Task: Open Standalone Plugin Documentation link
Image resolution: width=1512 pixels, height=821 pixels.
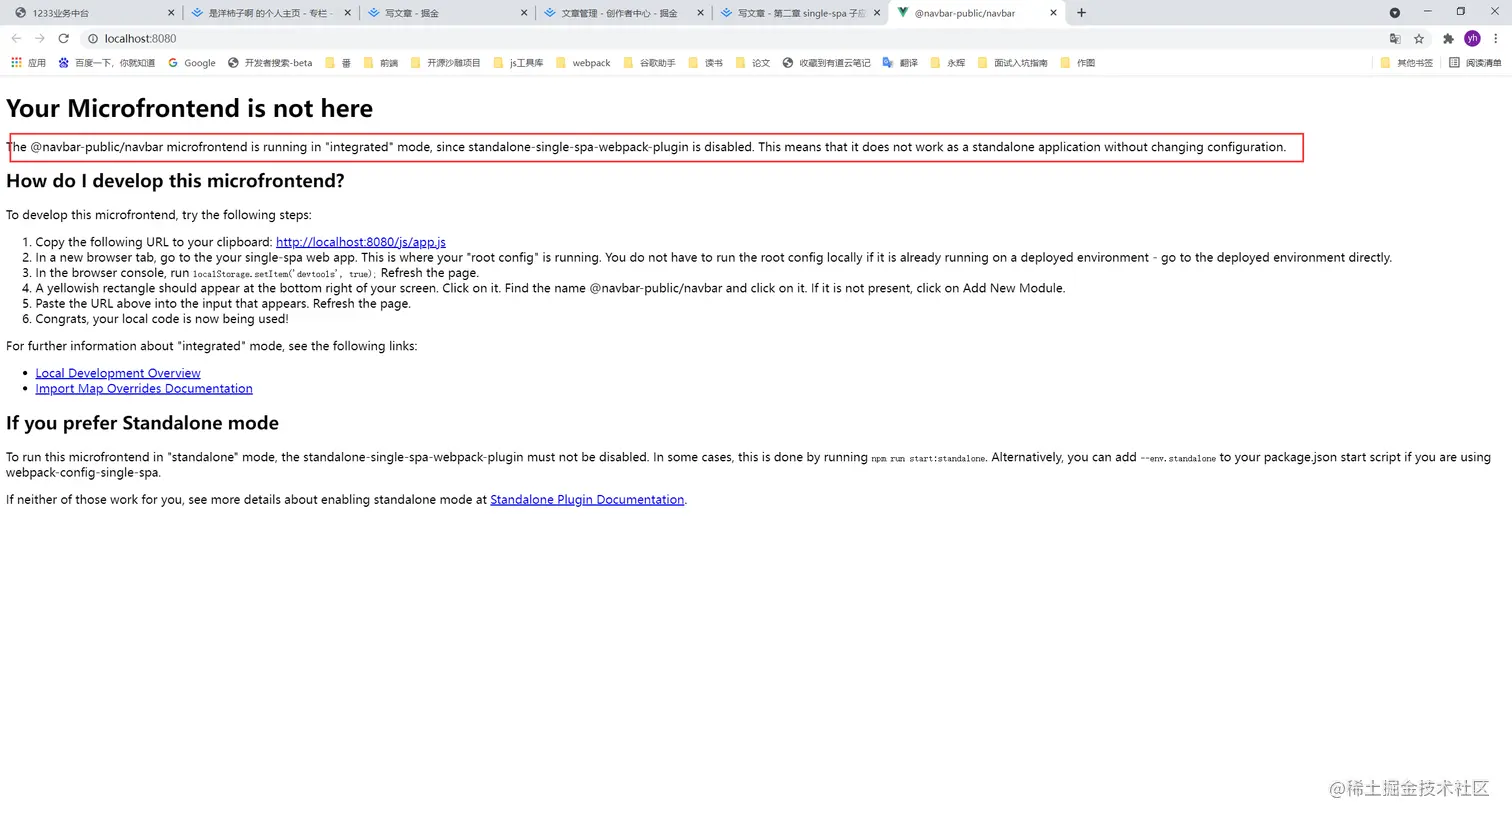Action: pos(587,499)
